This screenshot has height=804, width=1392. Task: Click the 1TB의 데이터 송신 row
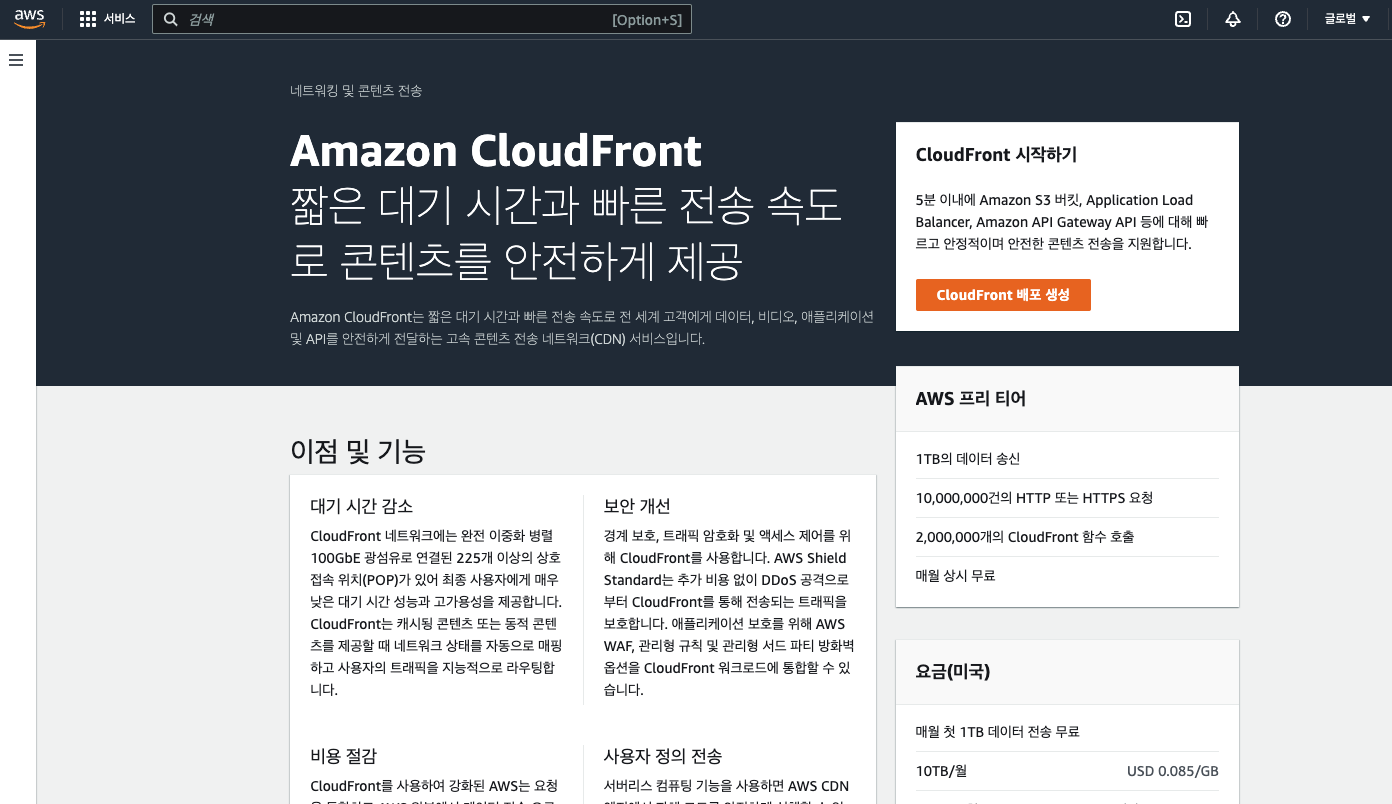click(x=1067, y=459)
